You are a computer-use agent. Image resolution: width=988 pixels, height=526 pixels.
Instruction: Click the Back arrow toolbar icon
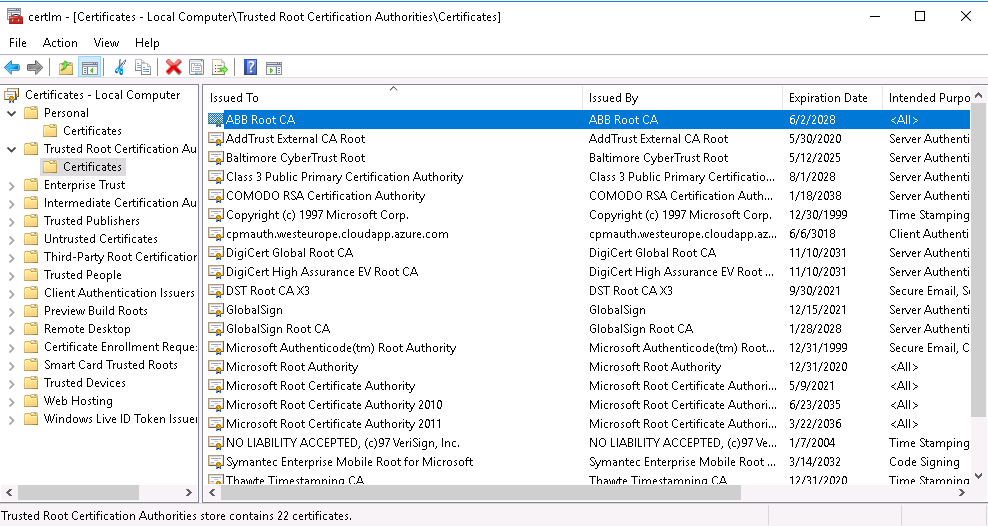[x=12, y=67]
